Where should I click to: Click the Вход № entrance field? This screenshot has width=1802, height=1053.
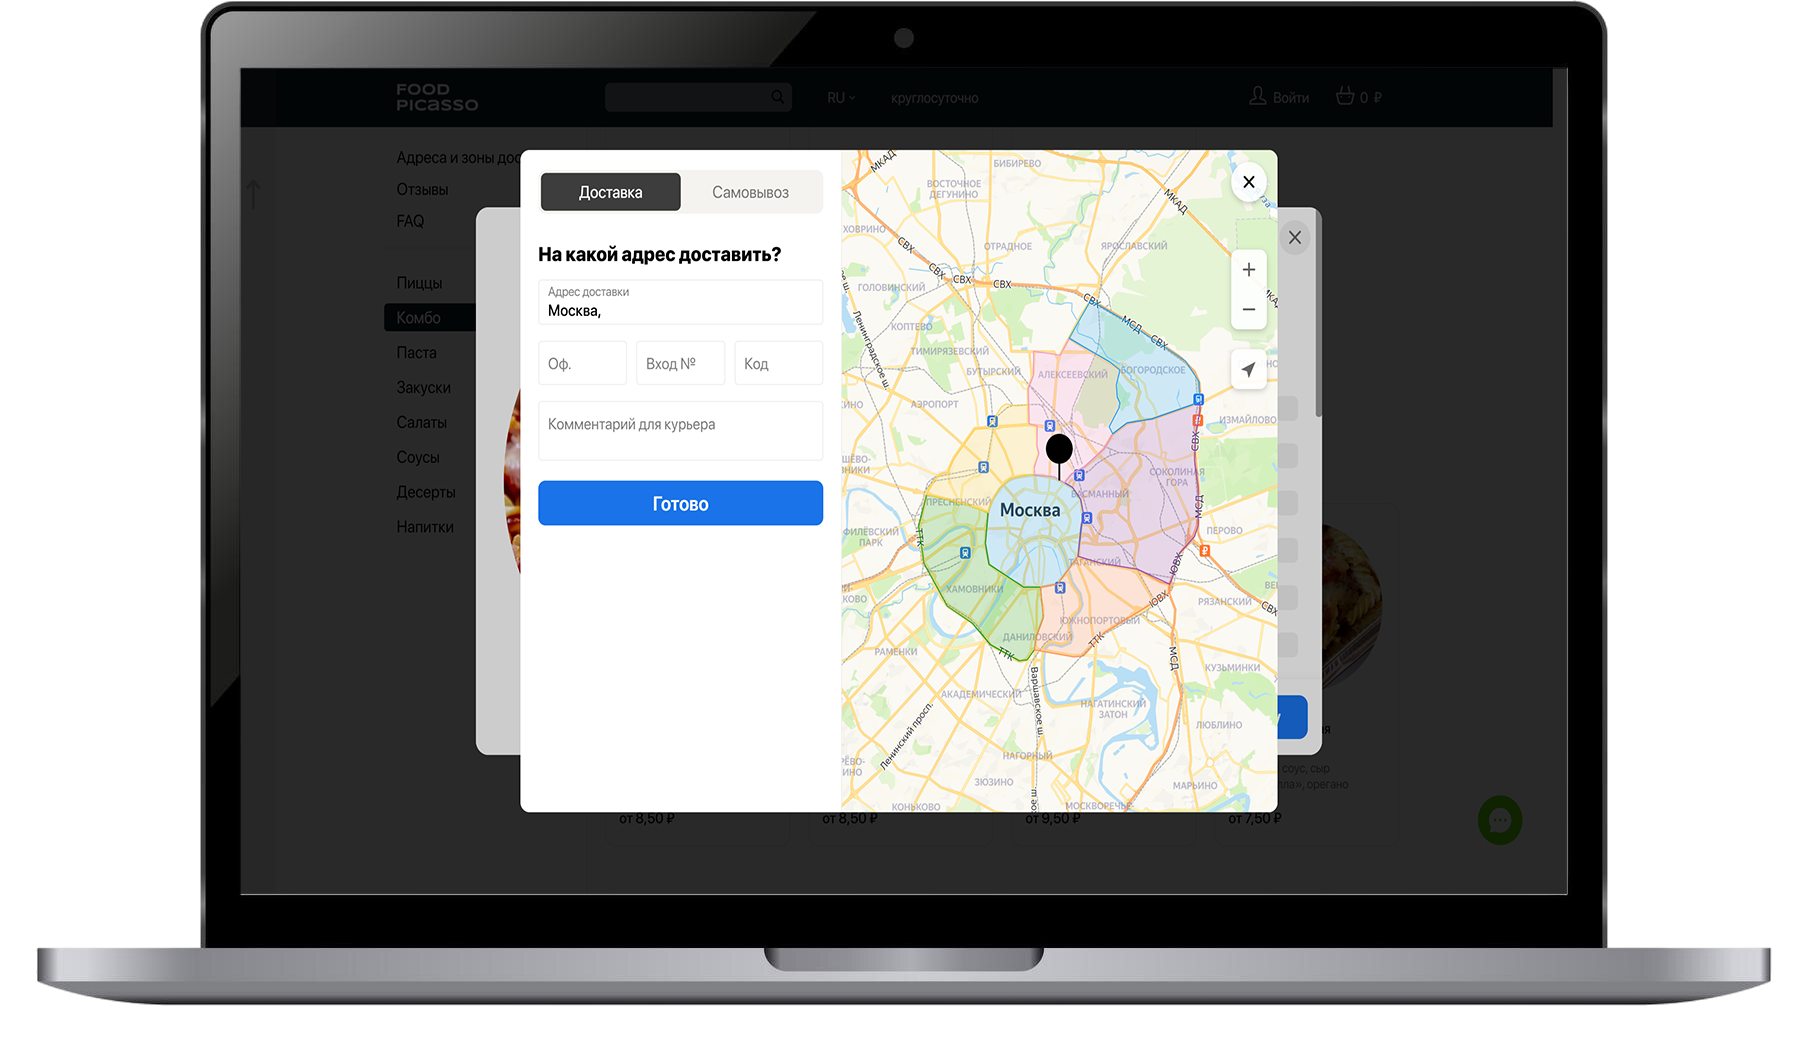(680, 363)
